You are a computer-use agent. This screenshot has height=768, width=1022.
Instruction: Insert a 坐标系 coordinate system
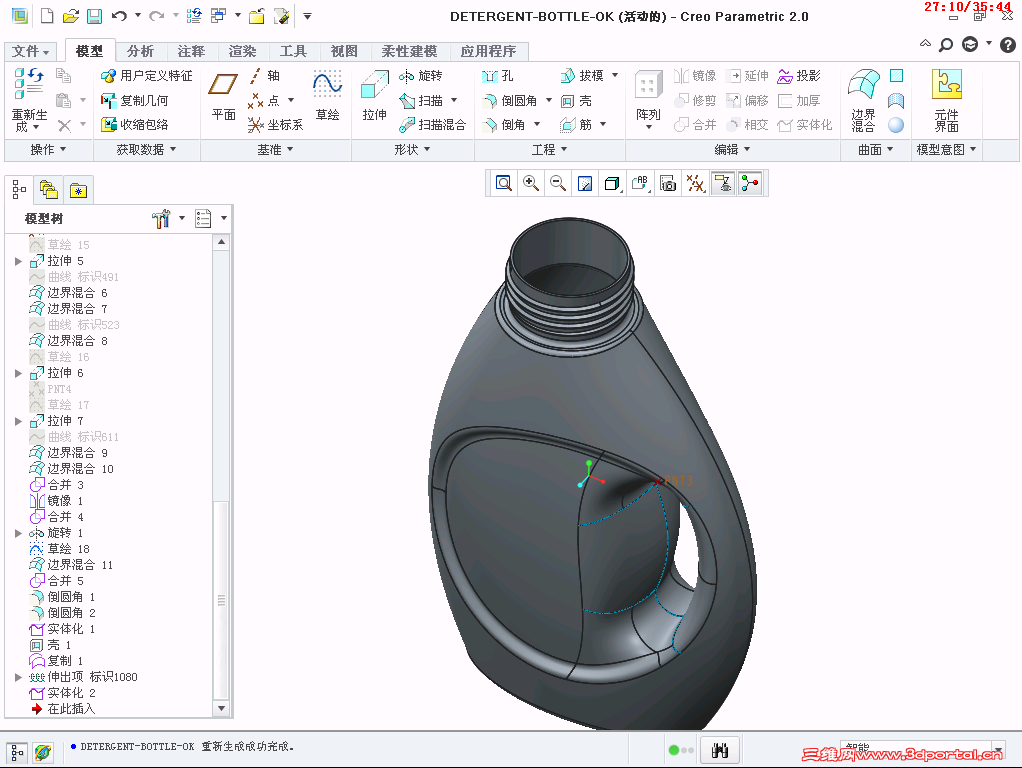click(x=275, y=125)
